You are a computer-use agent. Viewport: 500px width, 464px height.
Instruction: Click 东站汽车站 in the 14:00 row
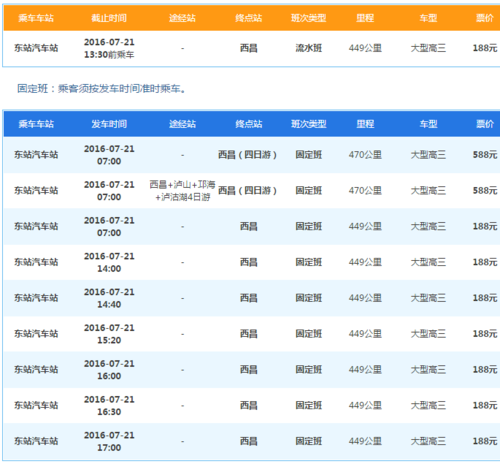(36, 262)
